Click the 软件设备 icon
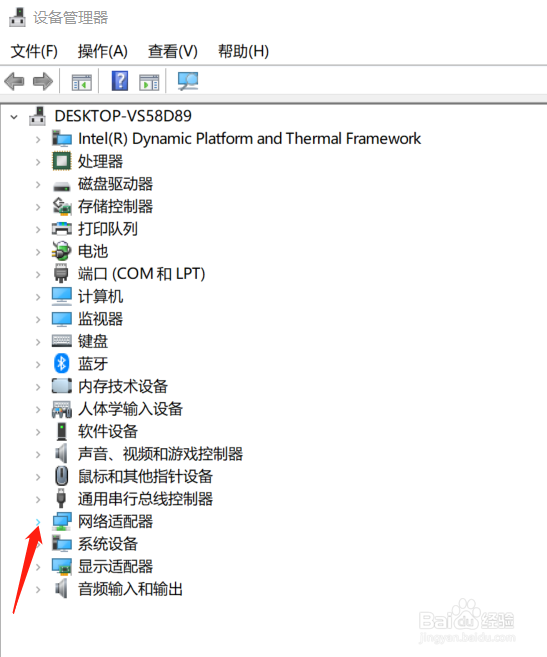The width and height of the screenshot is (547, 657). coord(62,431)
